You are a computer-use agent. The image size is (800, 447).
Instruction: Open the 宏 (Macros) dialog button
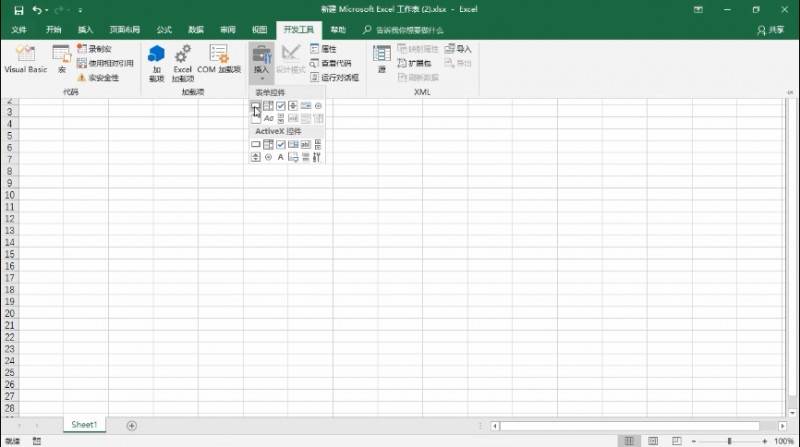pyautogui.click(x=62, y=59)
